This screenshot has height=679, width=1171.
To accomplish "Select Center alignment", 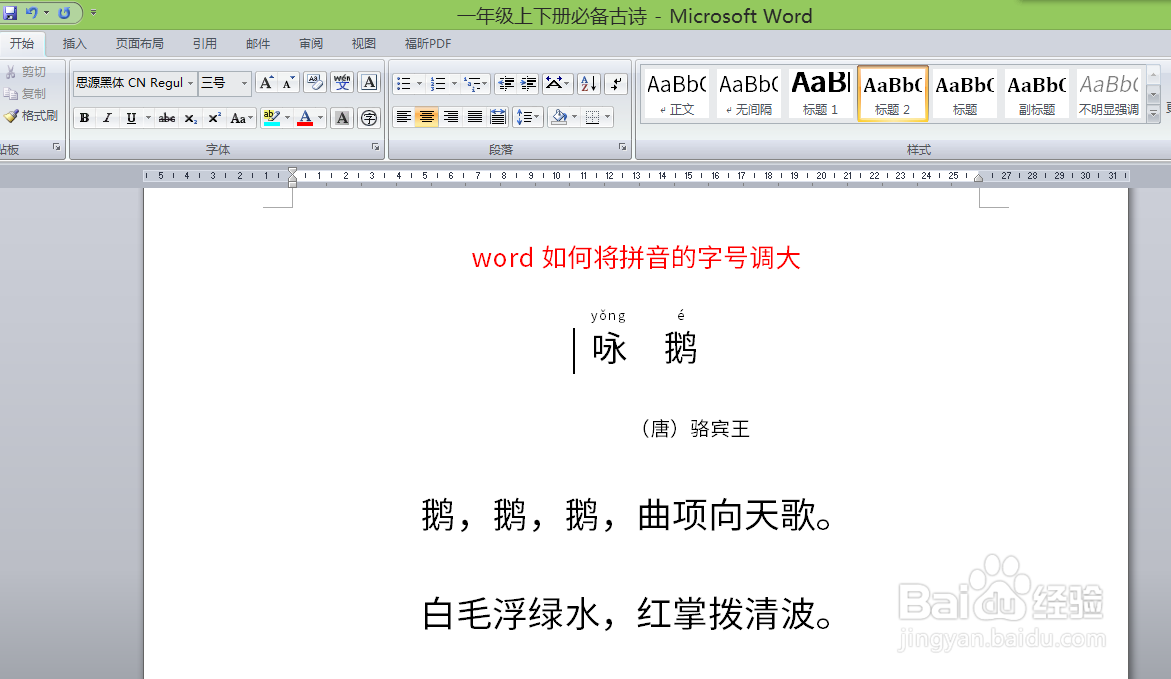I will click(x=426, y=117).
